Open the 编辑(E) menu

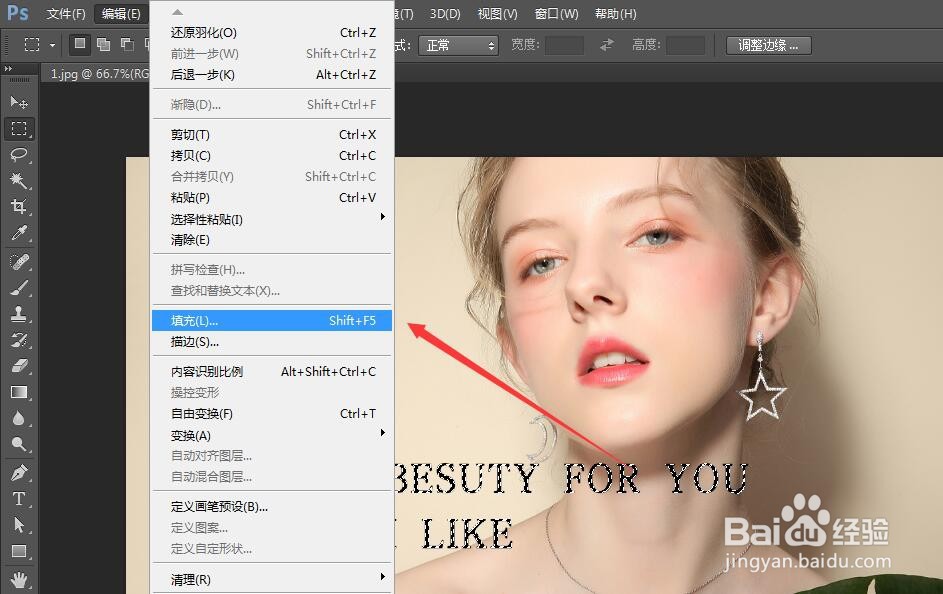coord(121,13)
